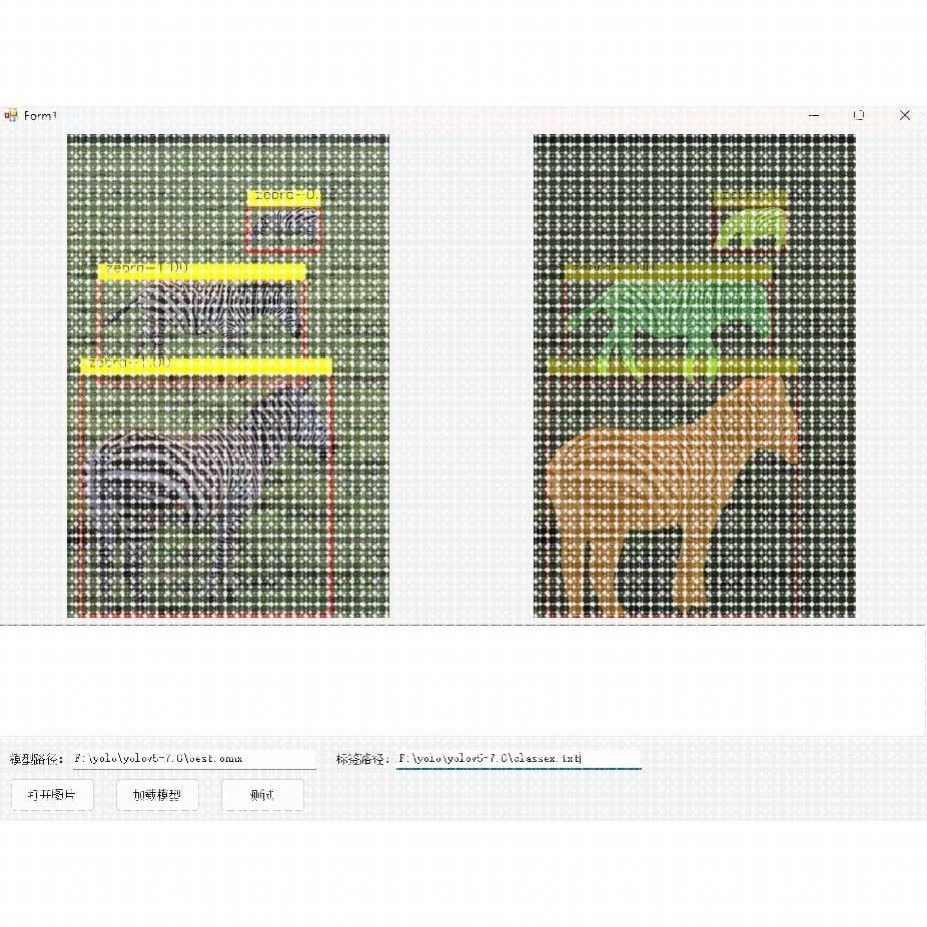The height and width of the screenshot is (927, 927).
Task: Click the left detection result image
Action: [x=228, y=375]
